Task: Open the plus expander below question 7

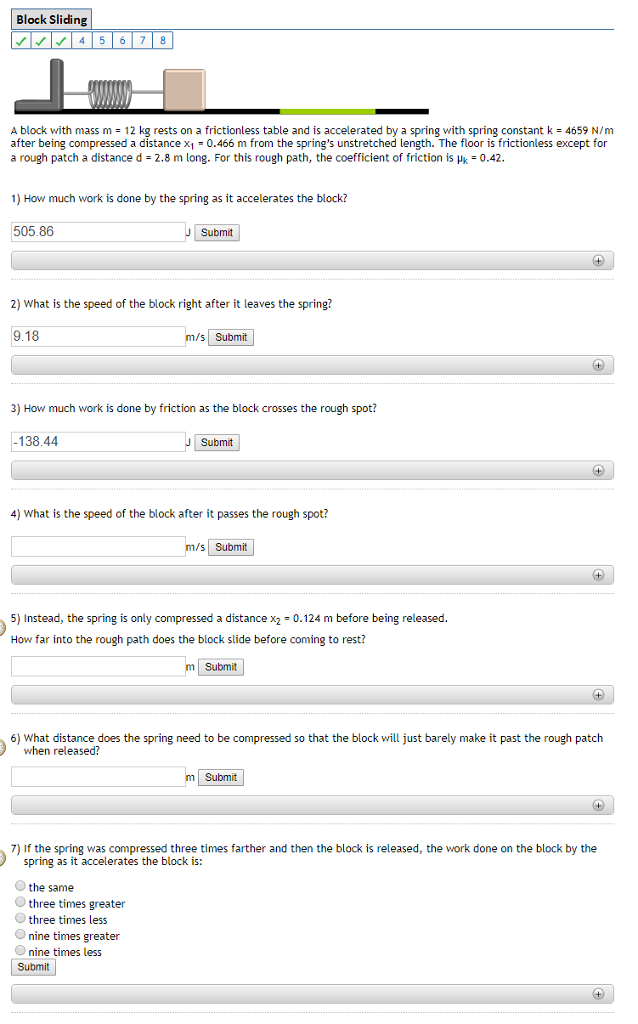Action: 598,994
